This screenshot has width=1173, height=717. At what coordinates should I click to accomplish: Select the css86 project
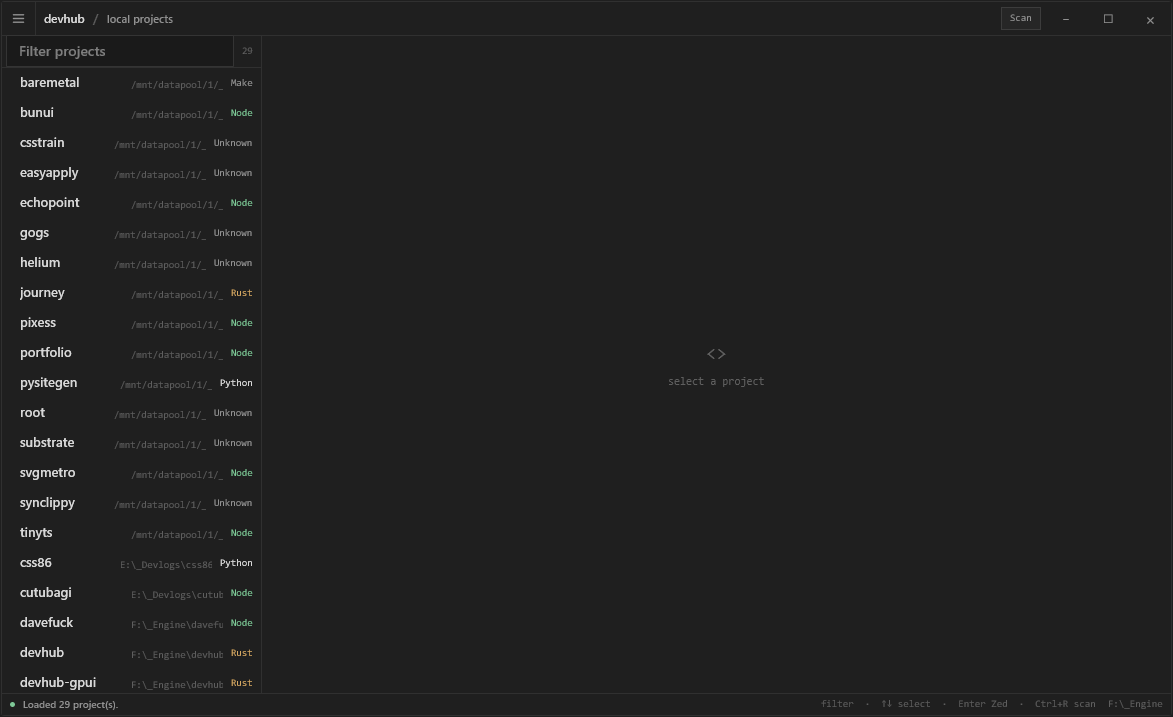click(132, 562)
